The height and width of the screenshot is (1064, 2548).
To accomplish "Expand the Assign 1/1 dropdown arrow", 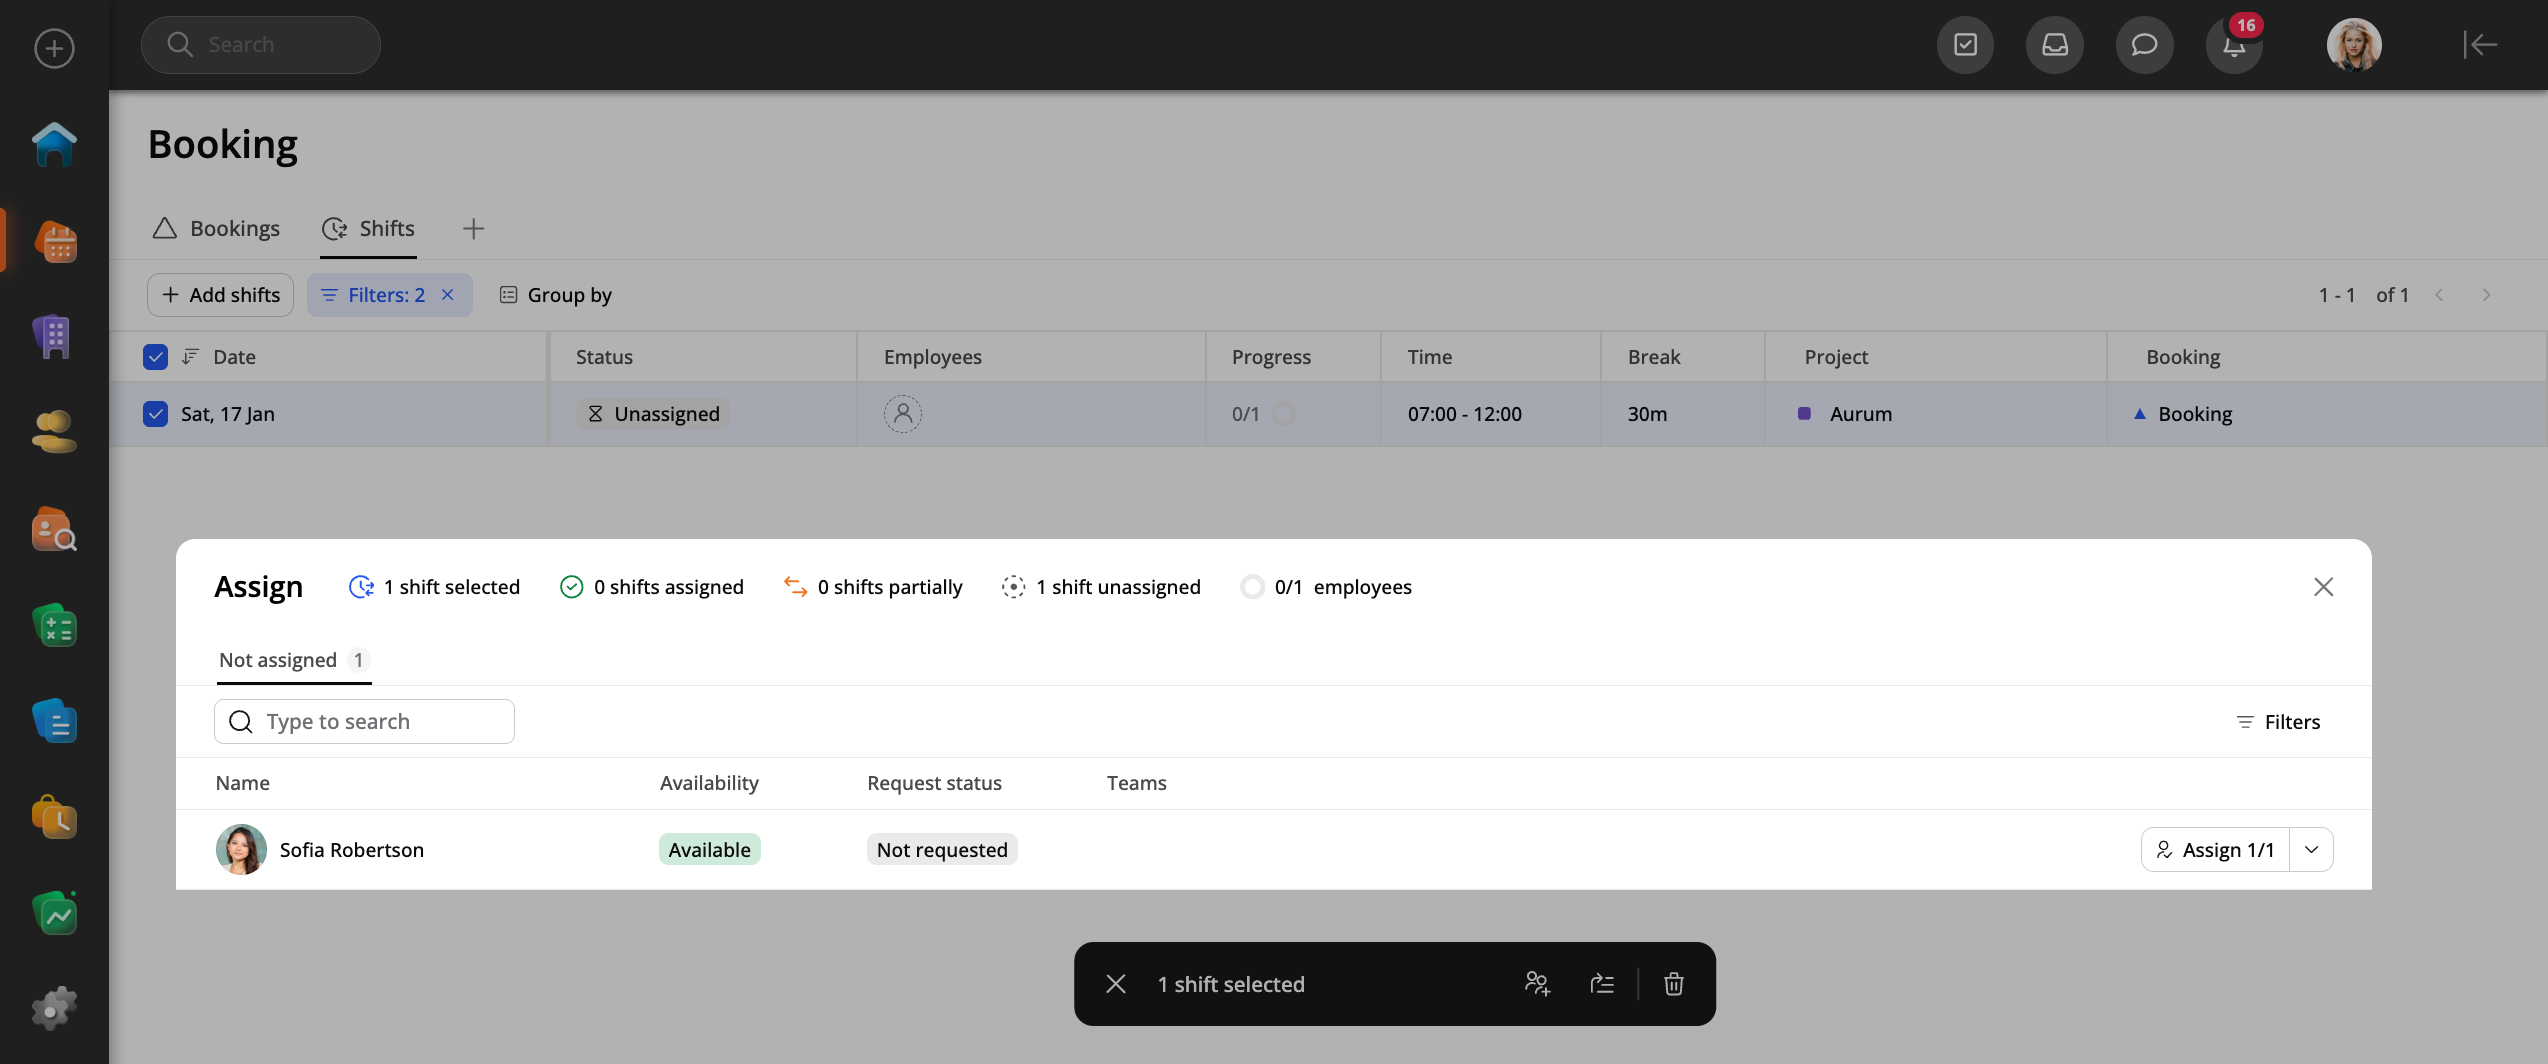I will tap(2311, 850).
